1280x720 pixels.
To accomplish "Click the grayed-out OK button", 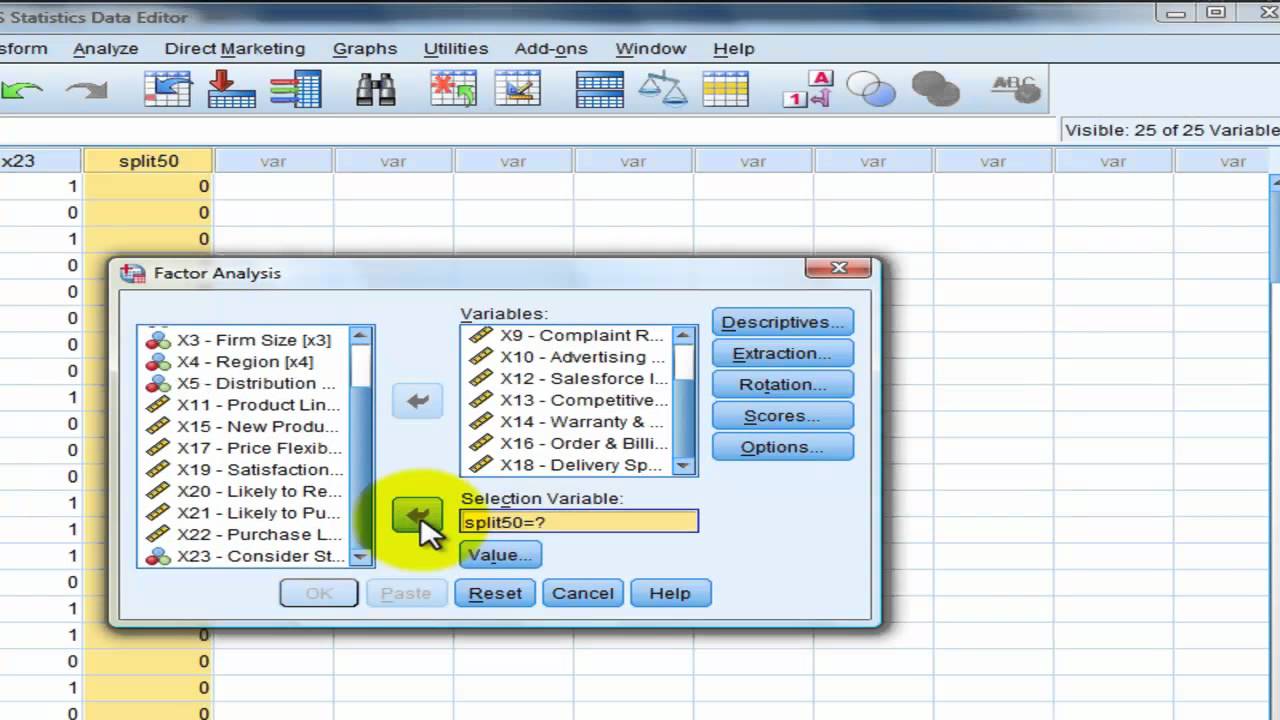I will tap(319, 593).
